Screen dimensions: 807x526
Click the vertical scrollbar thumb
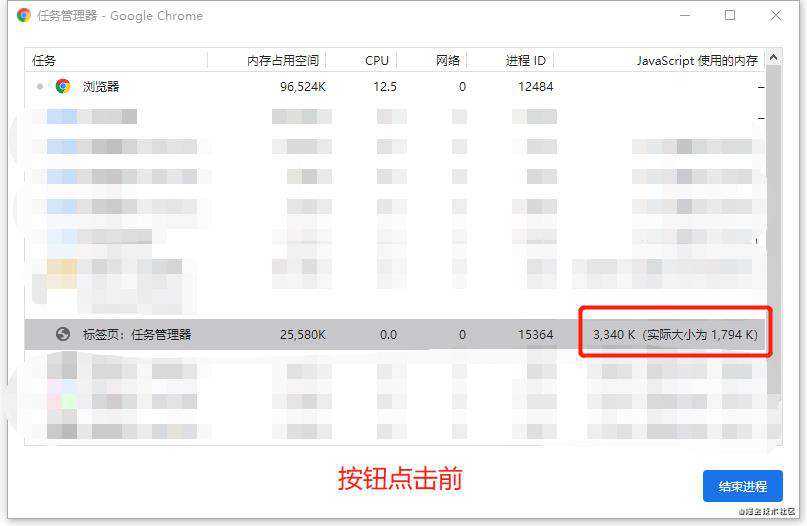[774, 230]
